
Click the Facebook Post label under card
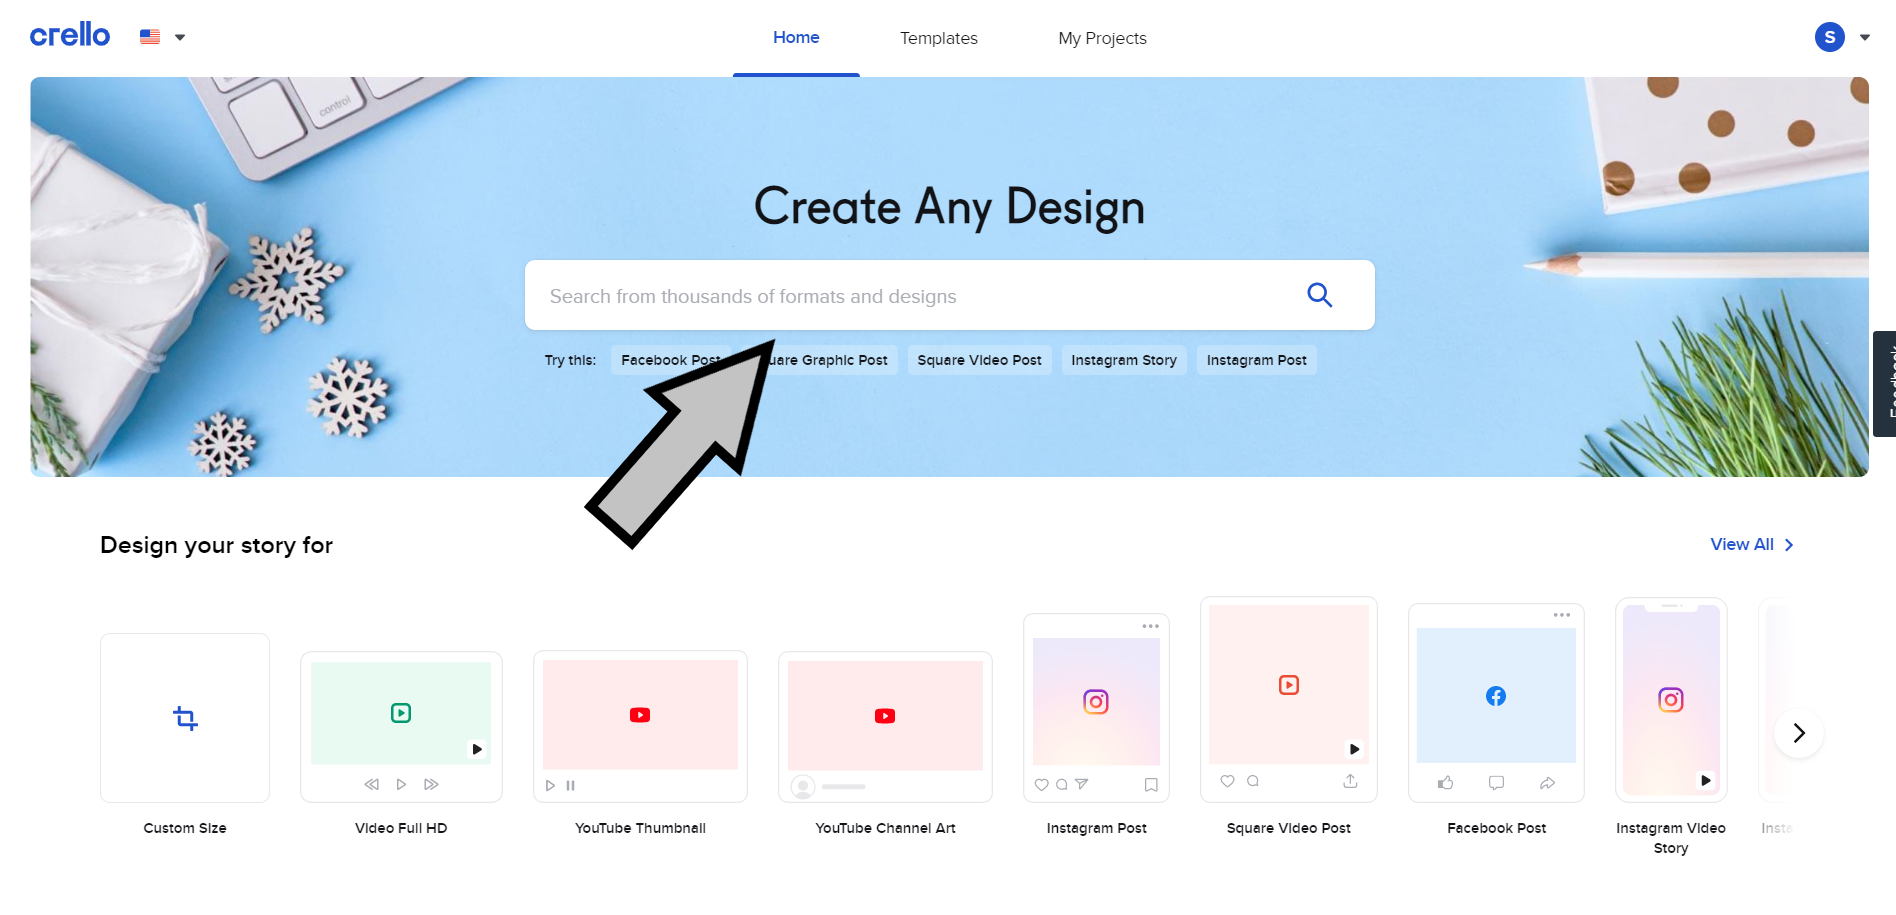(1496, 828)
